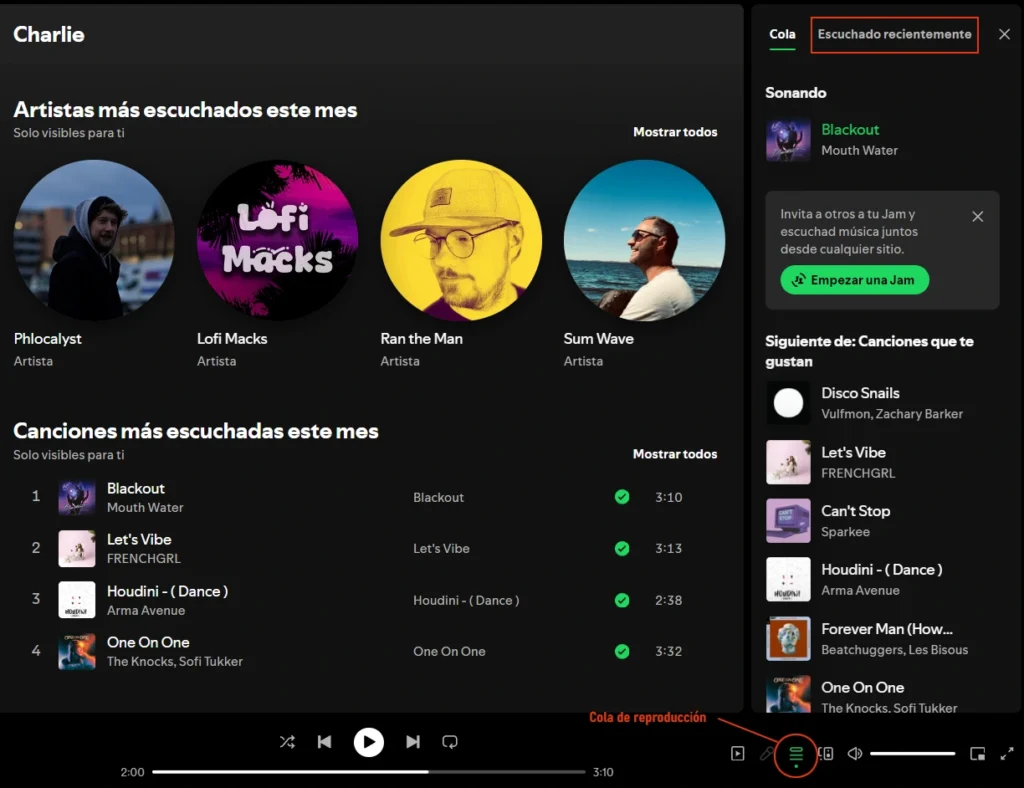Click Let's Vibe cover in top songs list

tap(77, 548)
